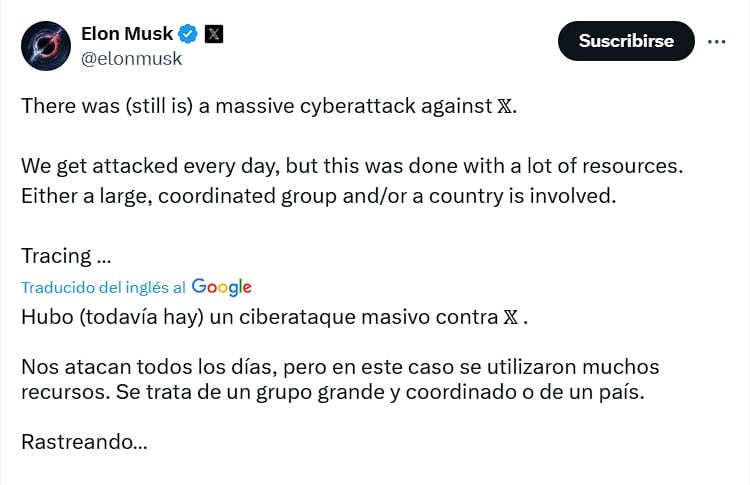
Task: Open the three-dot more options menu
Action: click(716, 42)
